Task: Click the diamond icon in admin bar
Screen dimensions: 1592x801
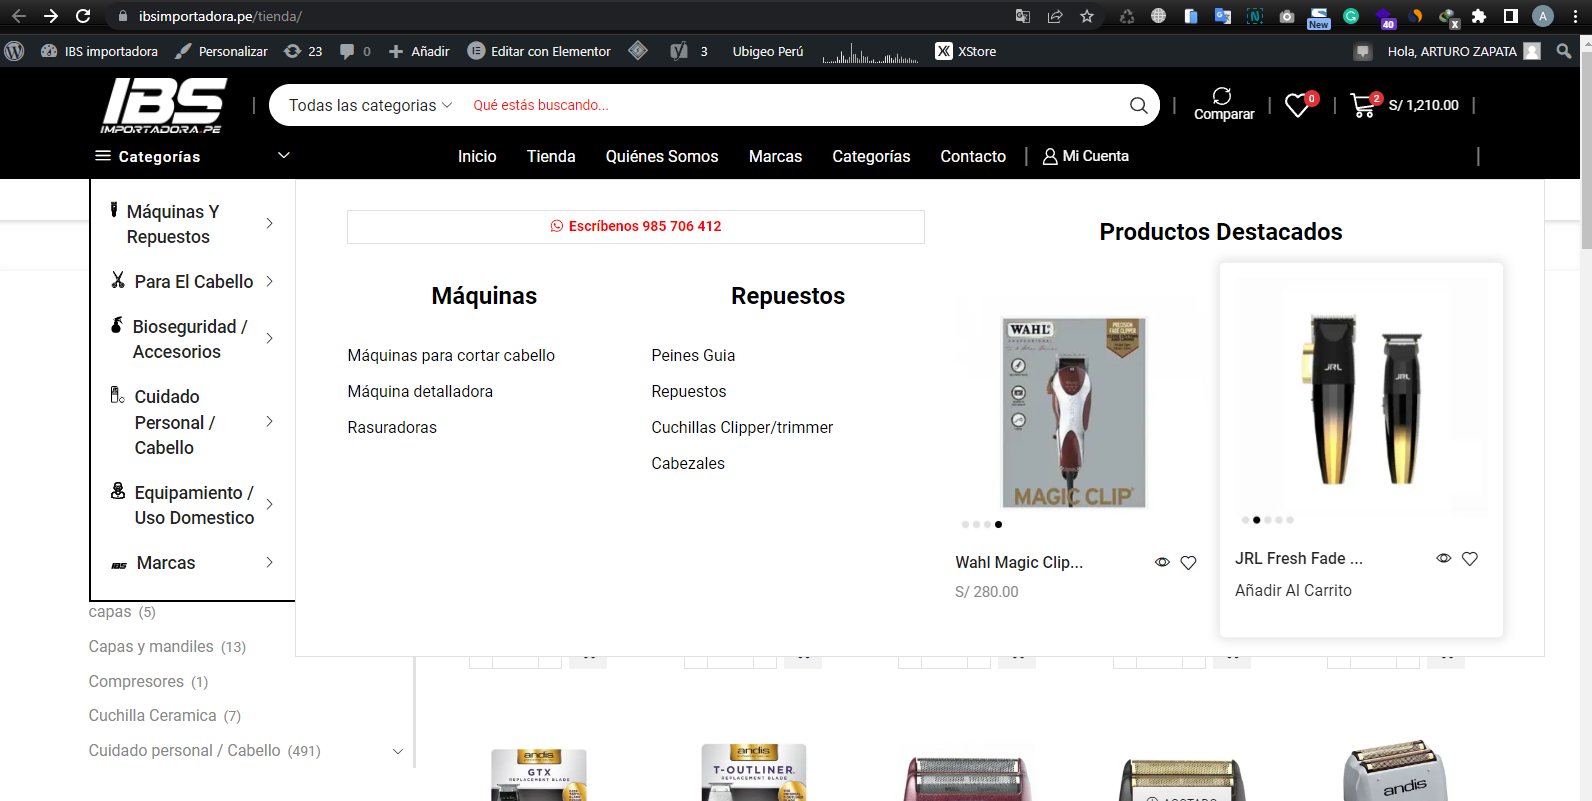Action: coord(638,50)
